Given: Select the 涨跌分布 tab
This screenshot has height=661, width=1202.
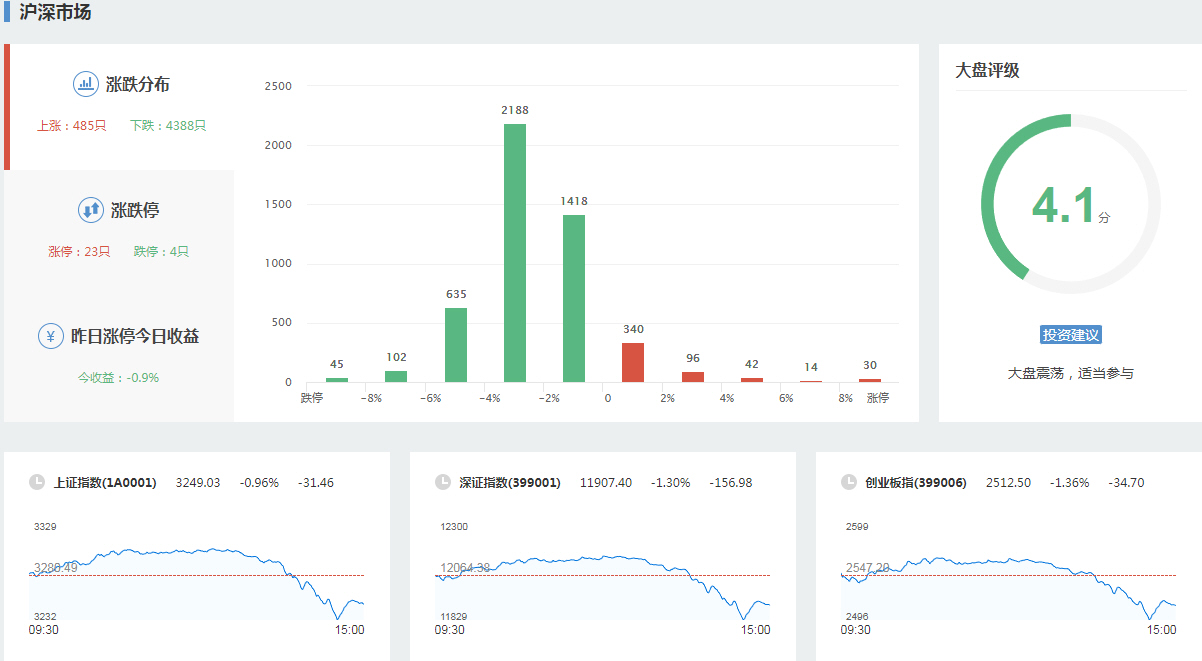Looking at the screenshot, I should pyautogui.click(x=121, y=106).
